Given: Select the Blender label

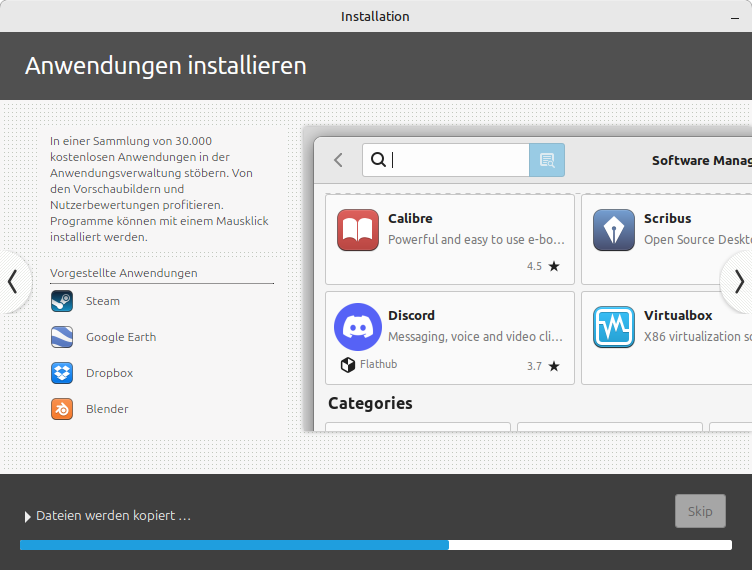Looking at the screenshot, I should (107, 409).
